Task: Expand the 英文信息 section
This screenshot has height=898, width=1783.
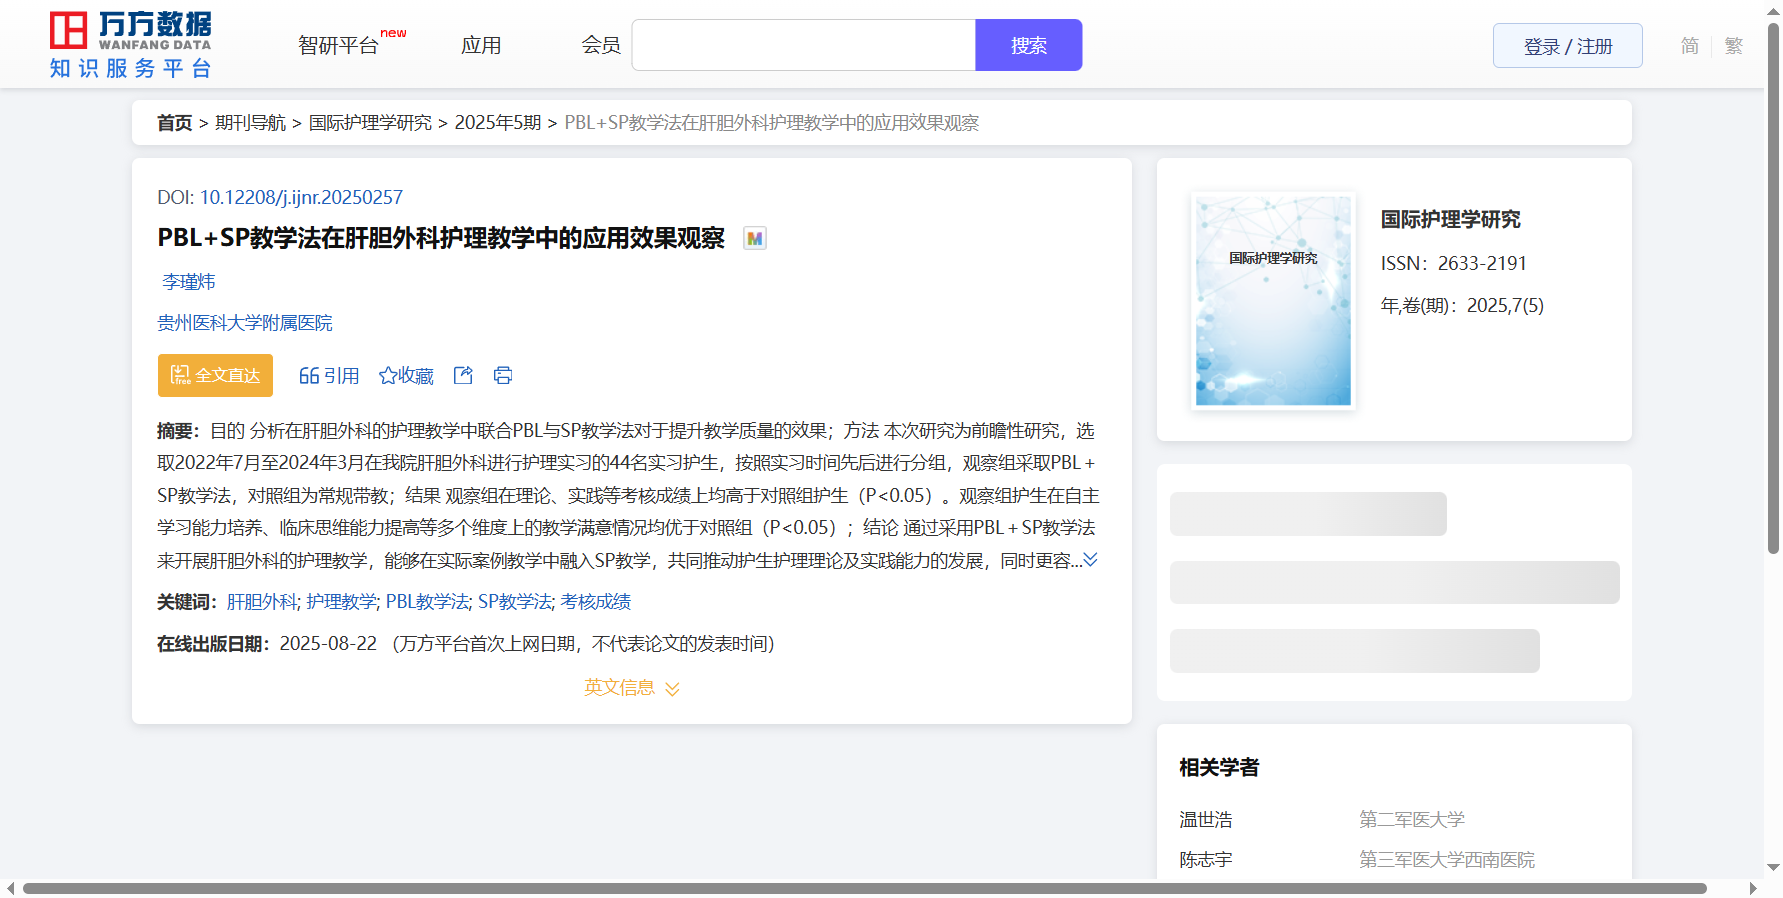Action: point(631,688)
